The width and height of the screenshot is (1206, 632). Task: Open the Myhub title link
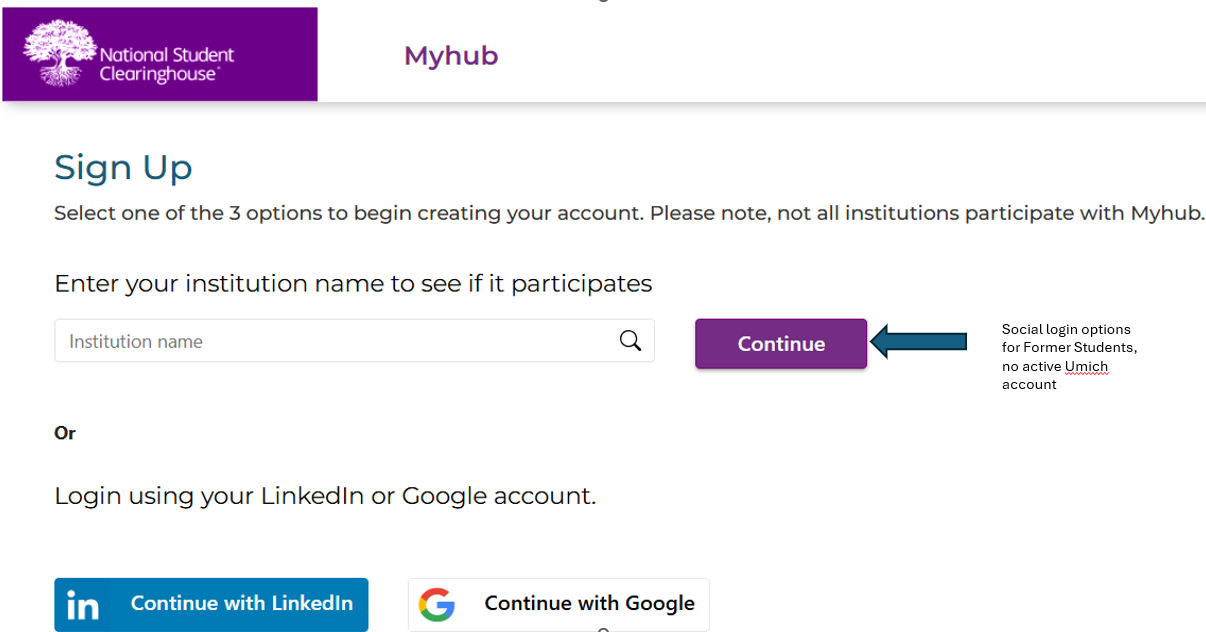pos(451,56)
